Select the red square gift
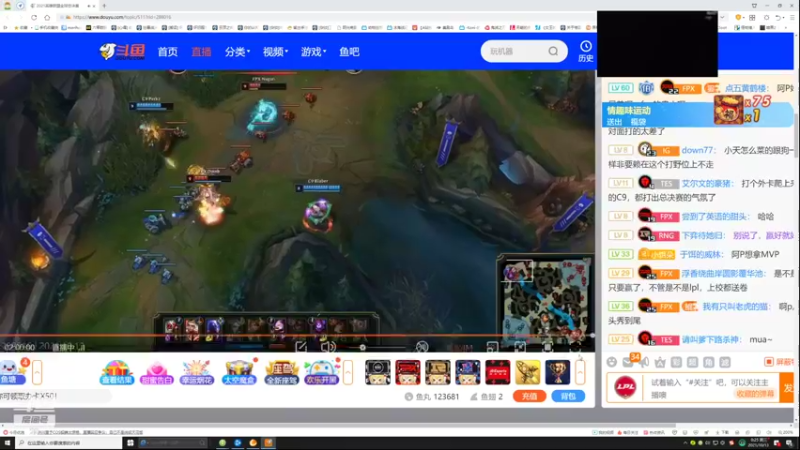 (497, 372)
